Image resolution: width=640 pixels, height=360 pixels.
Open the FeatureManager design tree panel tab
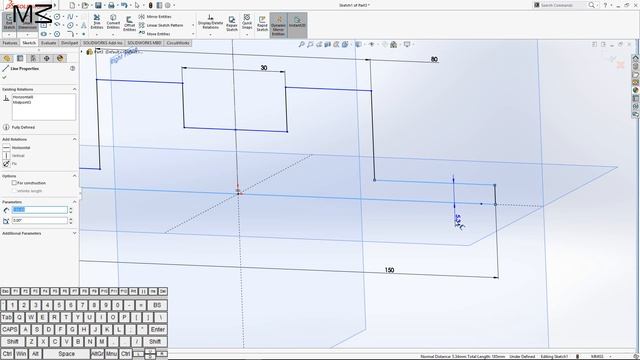7,58
